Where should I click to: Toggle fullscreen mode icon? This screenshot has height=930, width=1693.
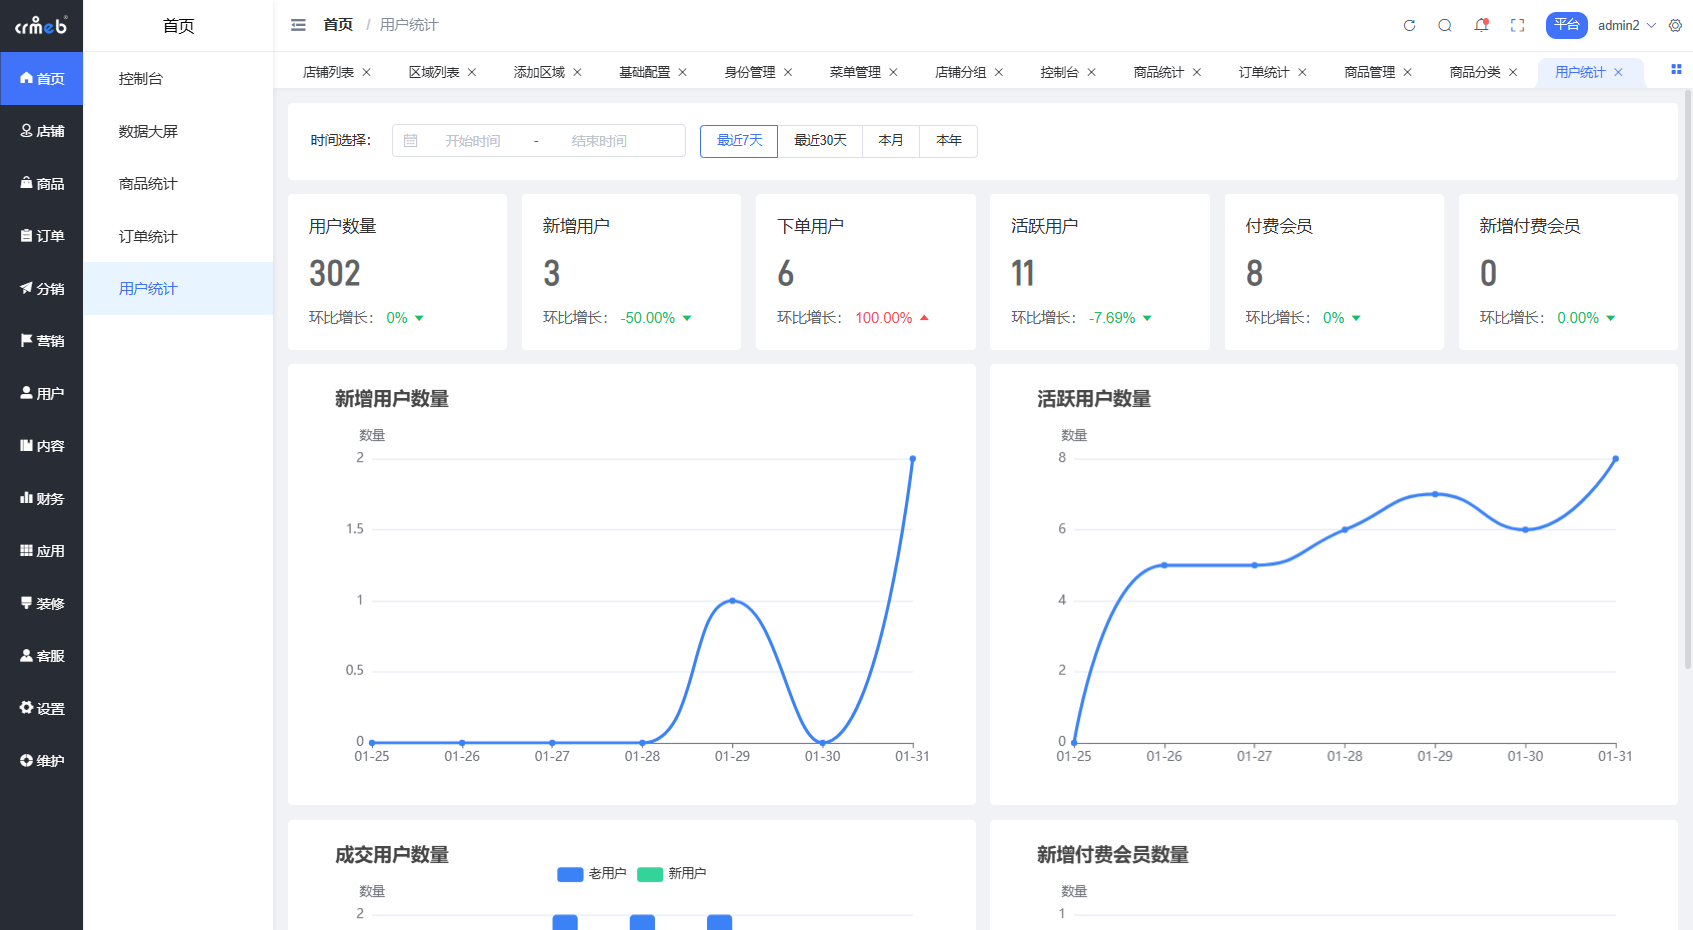coord(1517,26)
